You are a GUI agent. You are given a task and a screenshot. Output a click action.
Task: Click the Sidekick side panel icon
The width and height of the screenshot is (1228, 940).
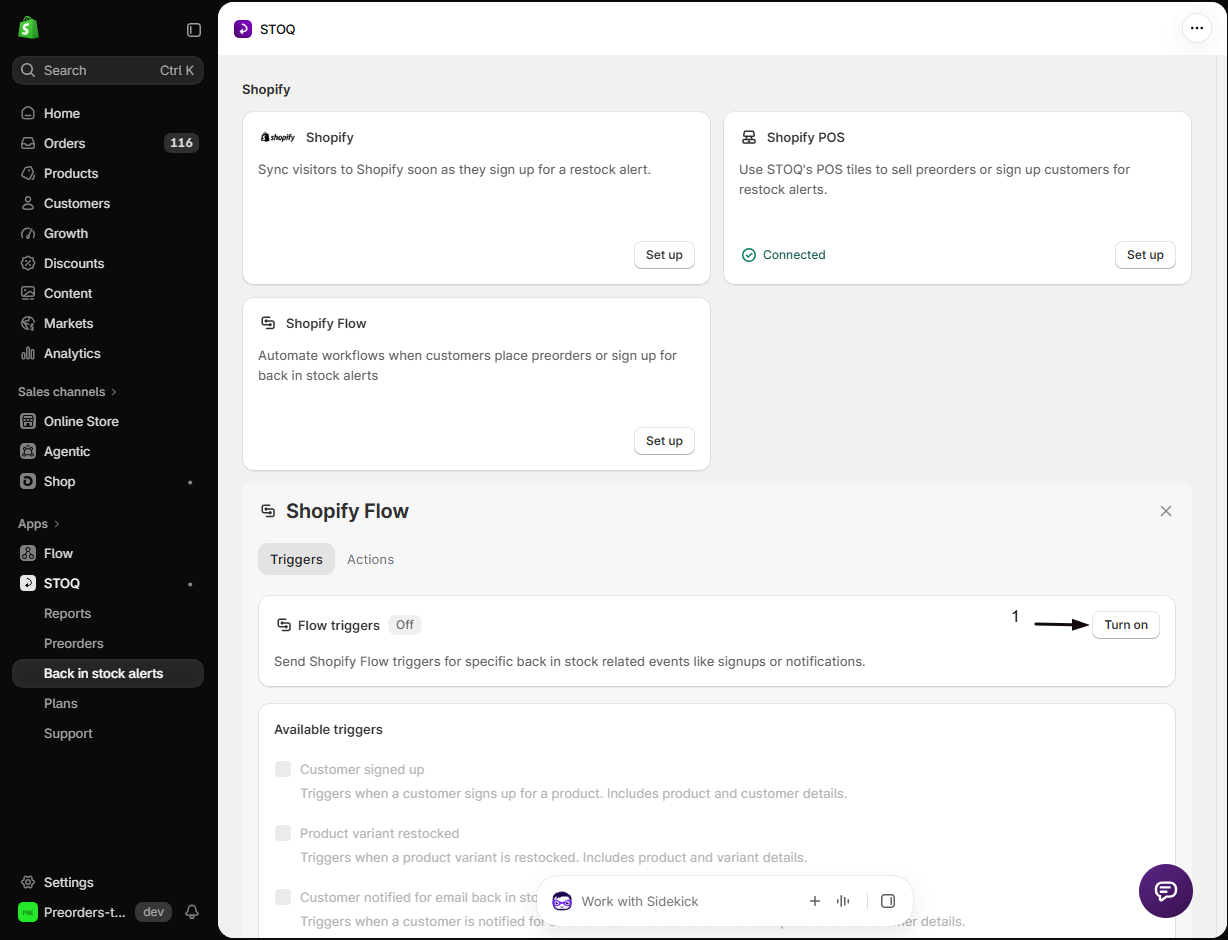click(x=888, y=901)
